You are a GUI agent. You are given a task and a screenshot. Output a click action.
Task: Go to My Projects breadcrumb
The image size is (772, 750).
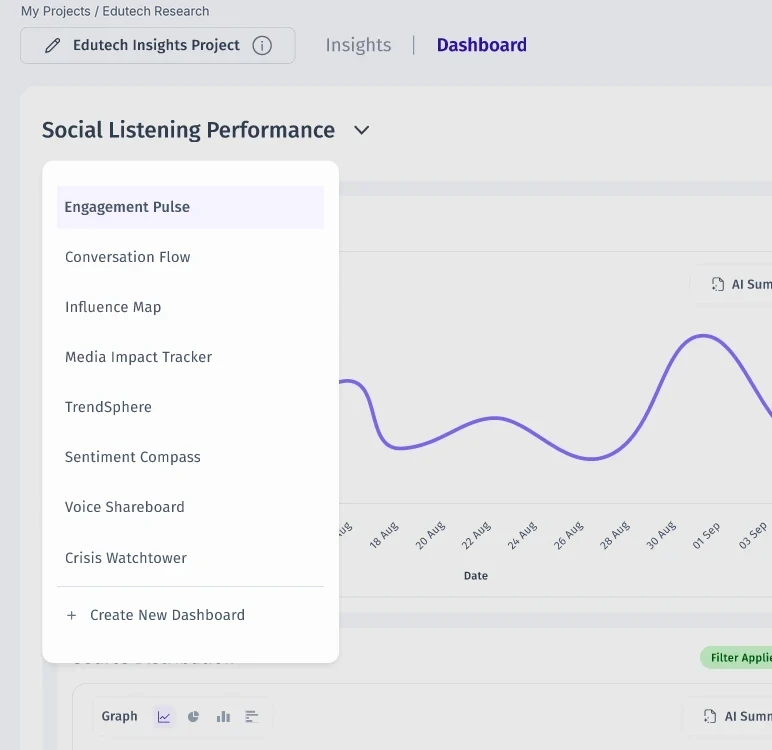56,11
